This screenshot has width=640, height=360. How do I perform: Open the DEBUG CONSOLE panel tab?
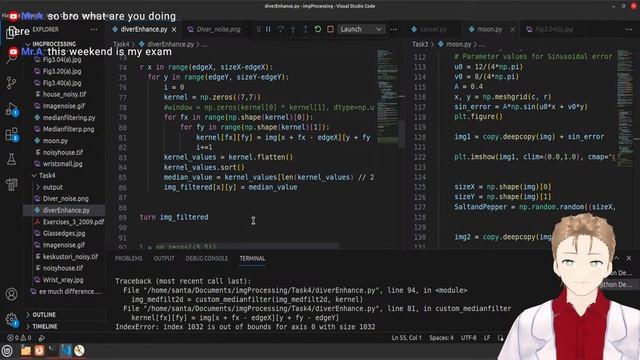click(207, 258)
